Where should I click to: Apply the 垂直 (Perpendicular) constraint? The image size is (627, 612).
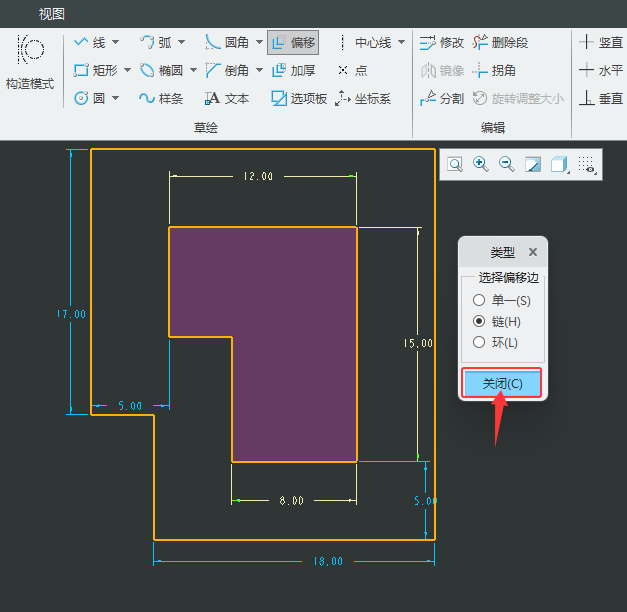tap(602, 98)
